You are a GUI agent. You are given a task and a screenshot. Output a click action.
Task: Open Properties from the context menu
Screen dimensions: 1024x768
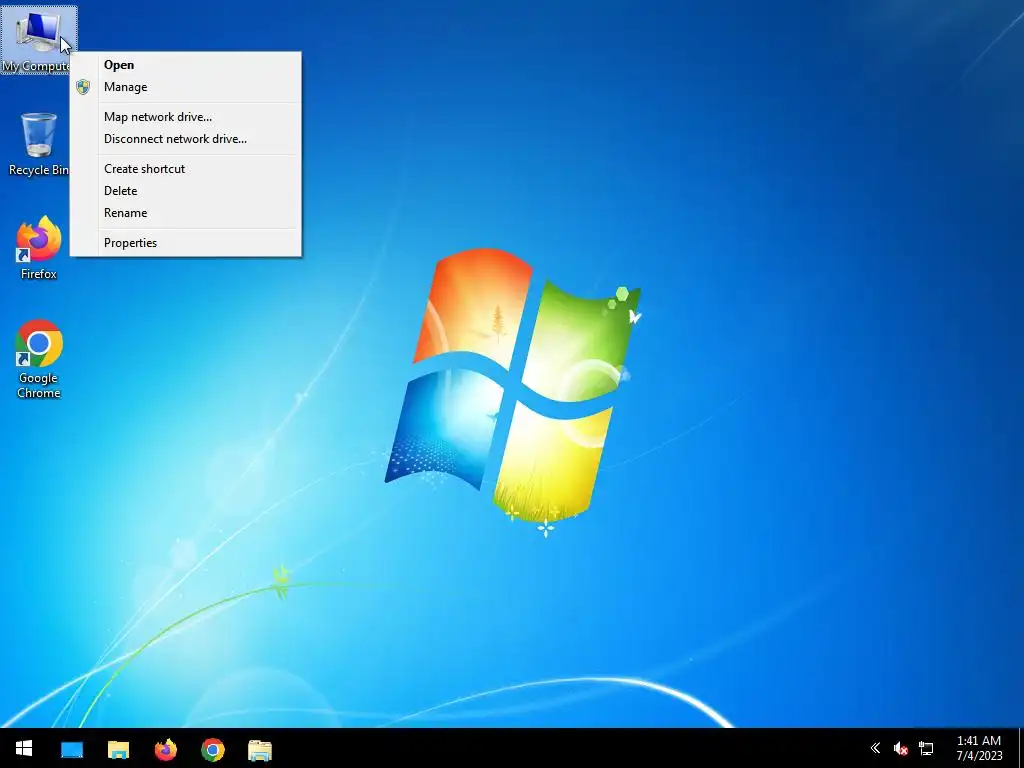[185, 243]
